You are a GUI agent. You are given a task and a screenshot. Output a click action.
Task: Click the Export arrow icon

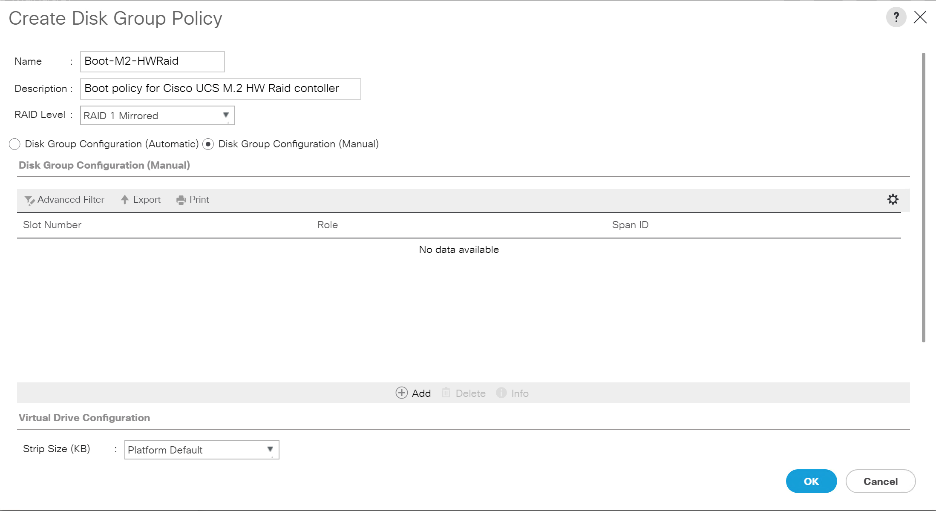(x=125, y=199)
